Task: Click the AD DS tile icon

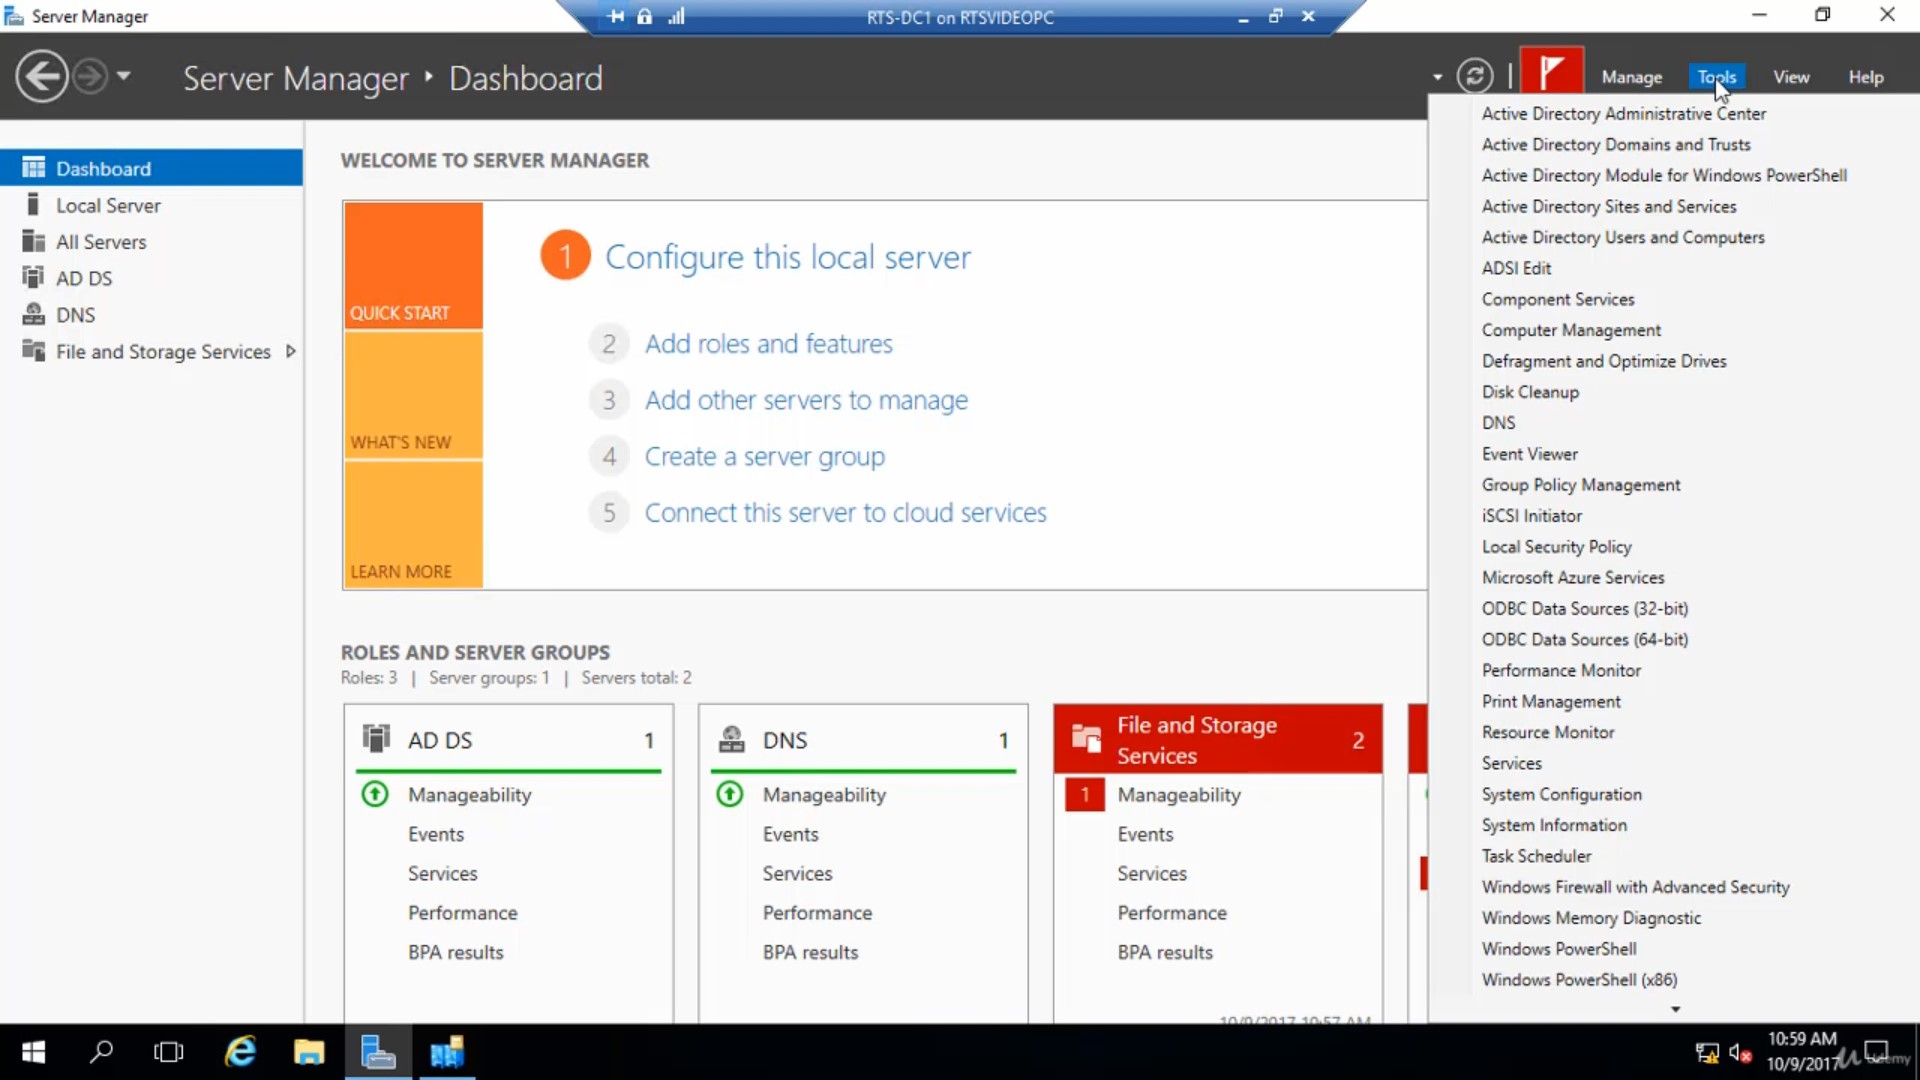Action: point(376,739)
